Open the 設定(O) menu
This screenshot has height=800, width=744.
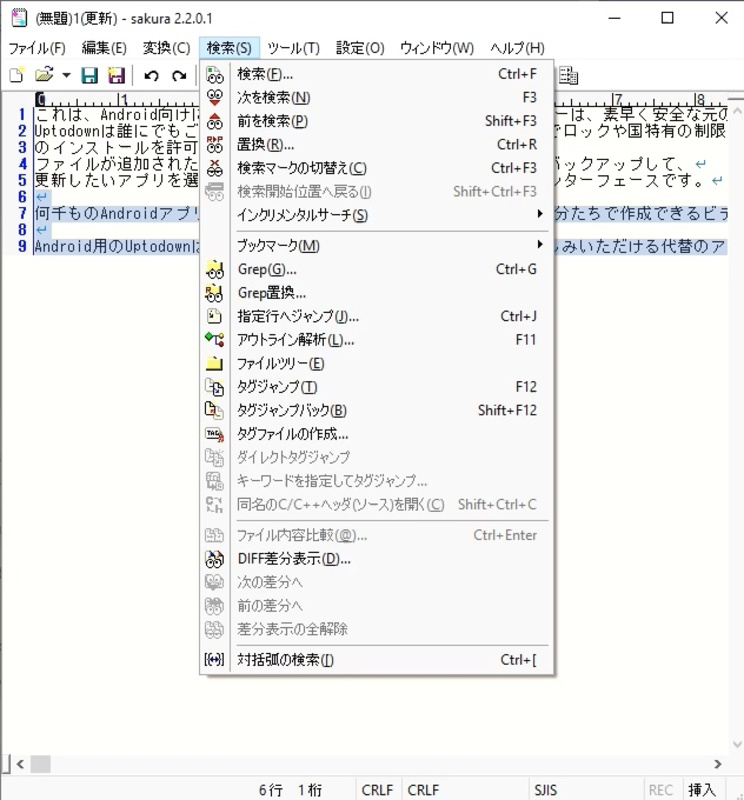coord(360,48)
